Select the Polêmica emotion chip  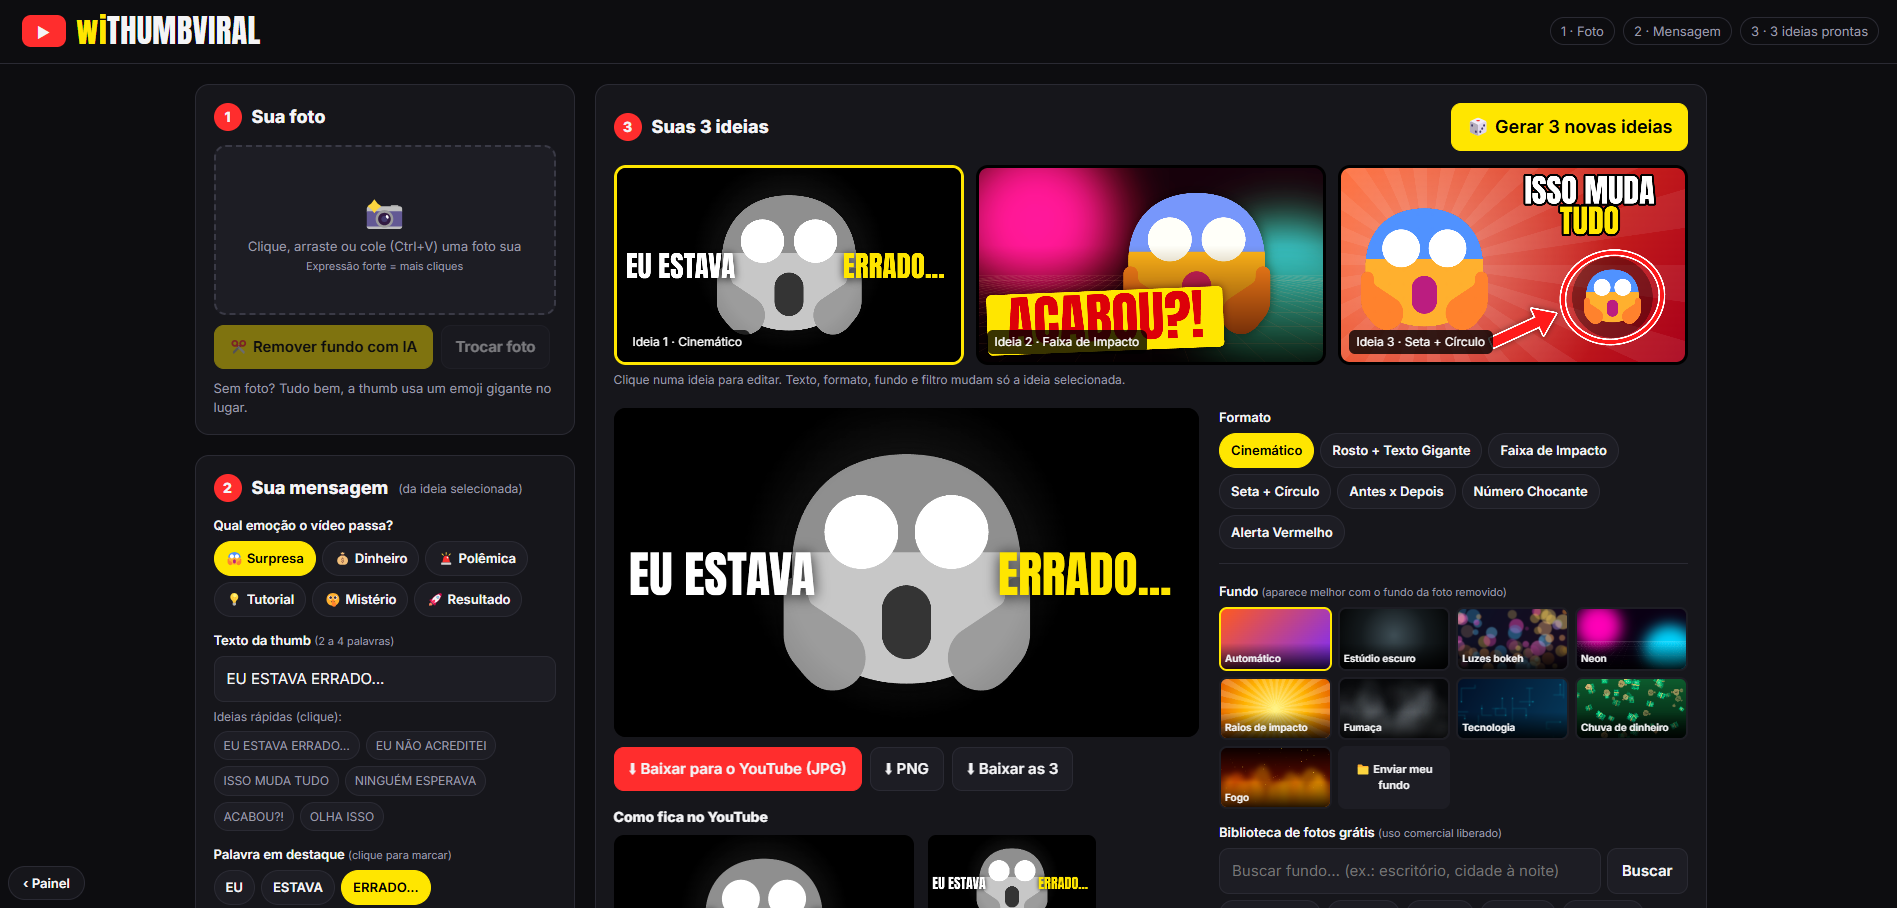pos(476,558)
